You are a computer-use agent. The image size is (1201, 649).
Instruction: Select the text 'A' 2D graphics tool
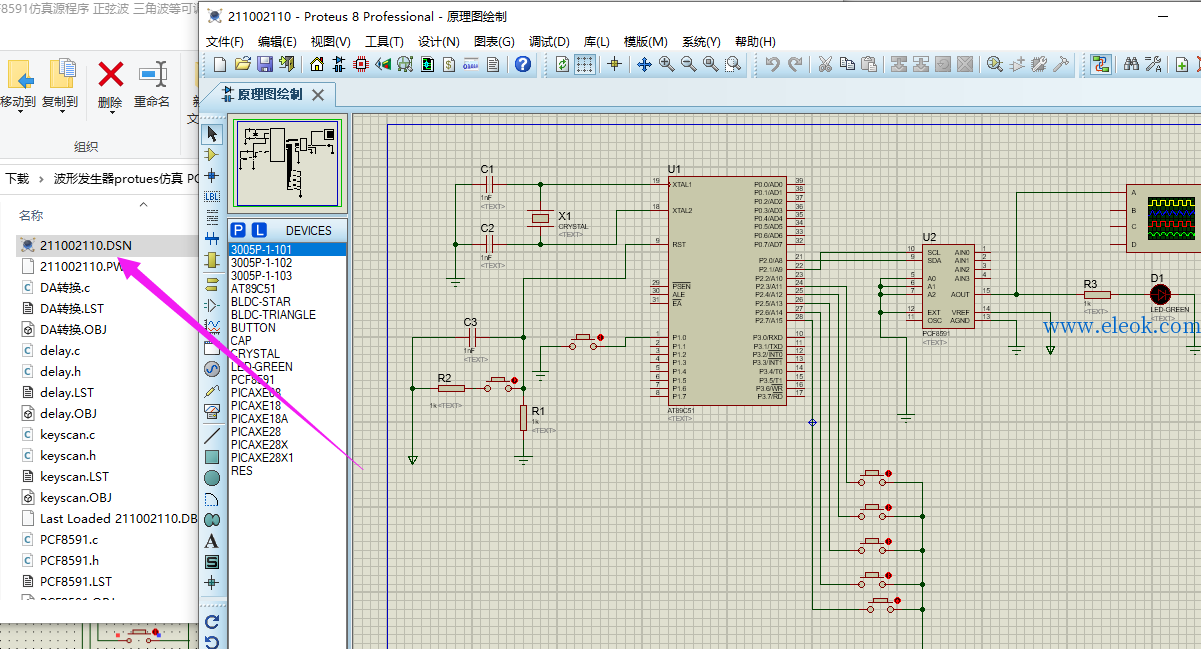[212, 541]
